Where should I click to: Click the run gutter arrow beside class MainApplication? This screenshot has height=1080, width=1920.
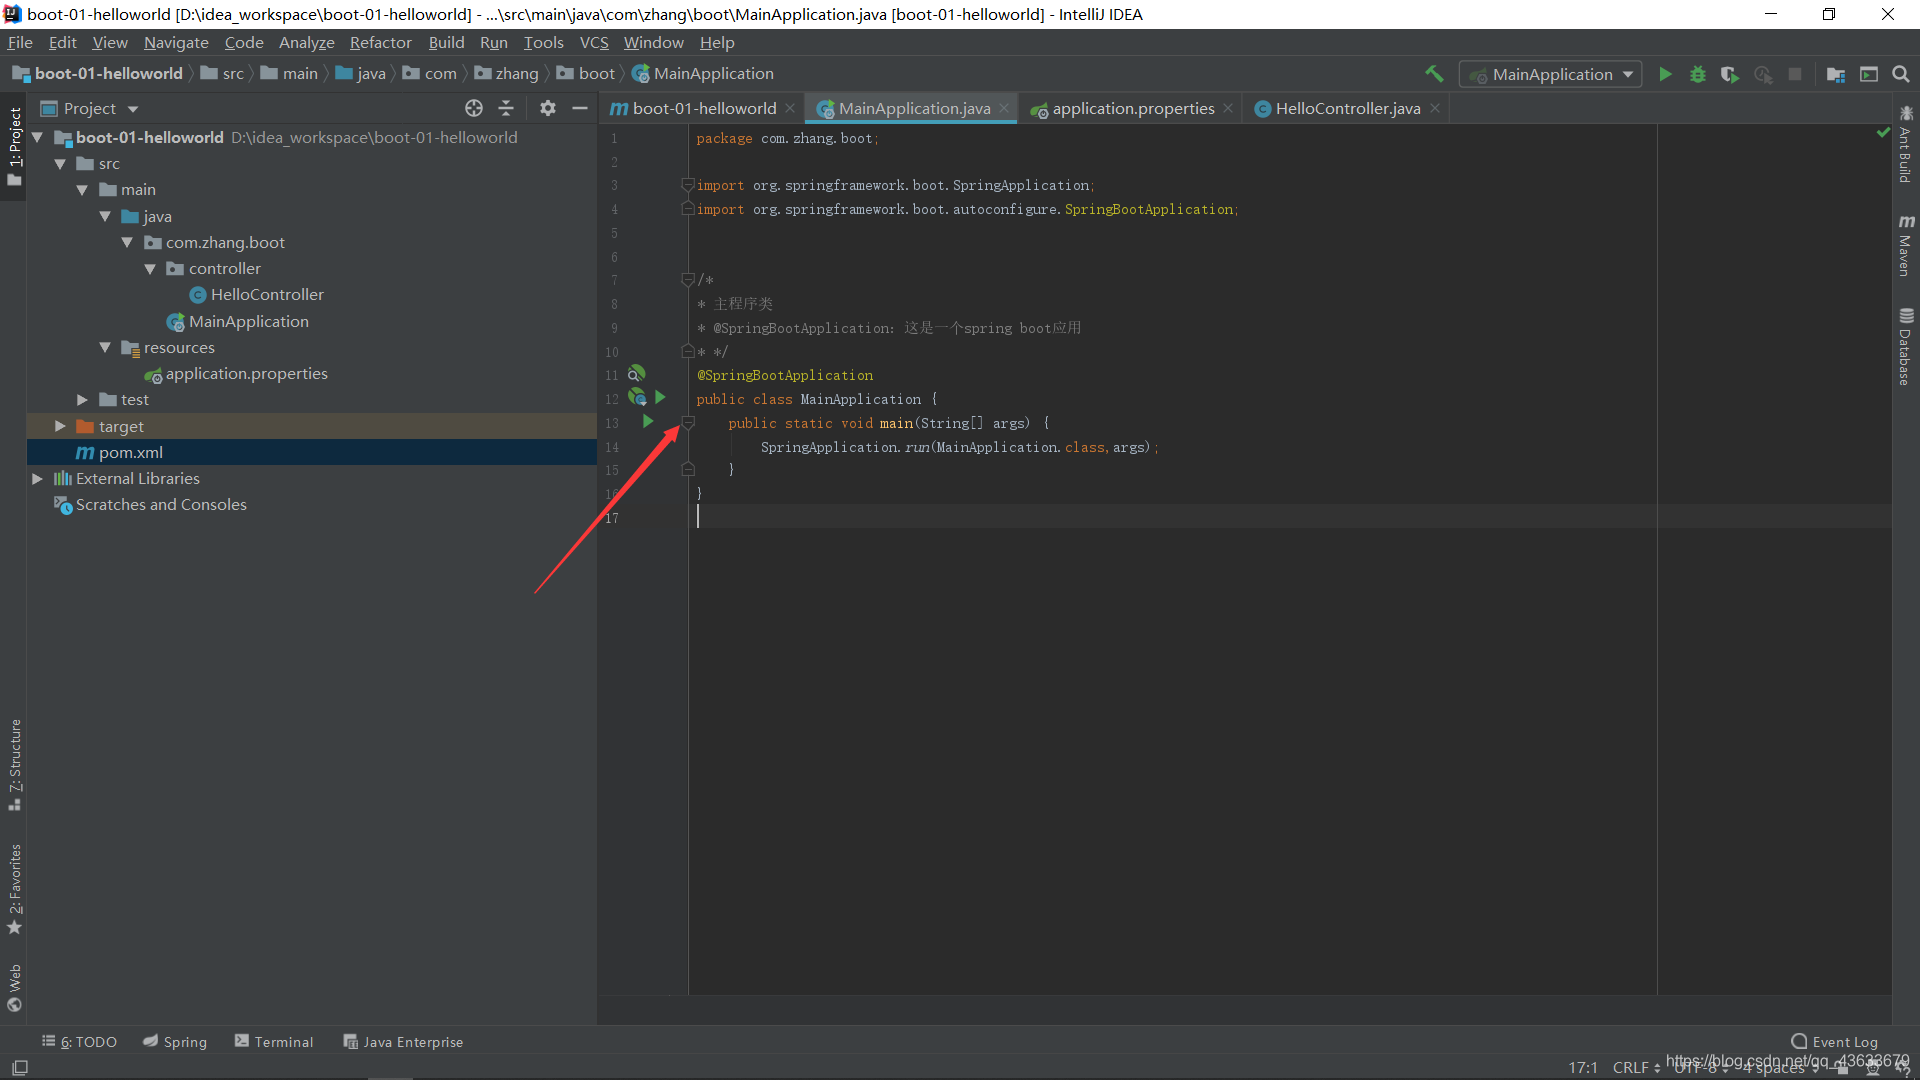point(660,398)
